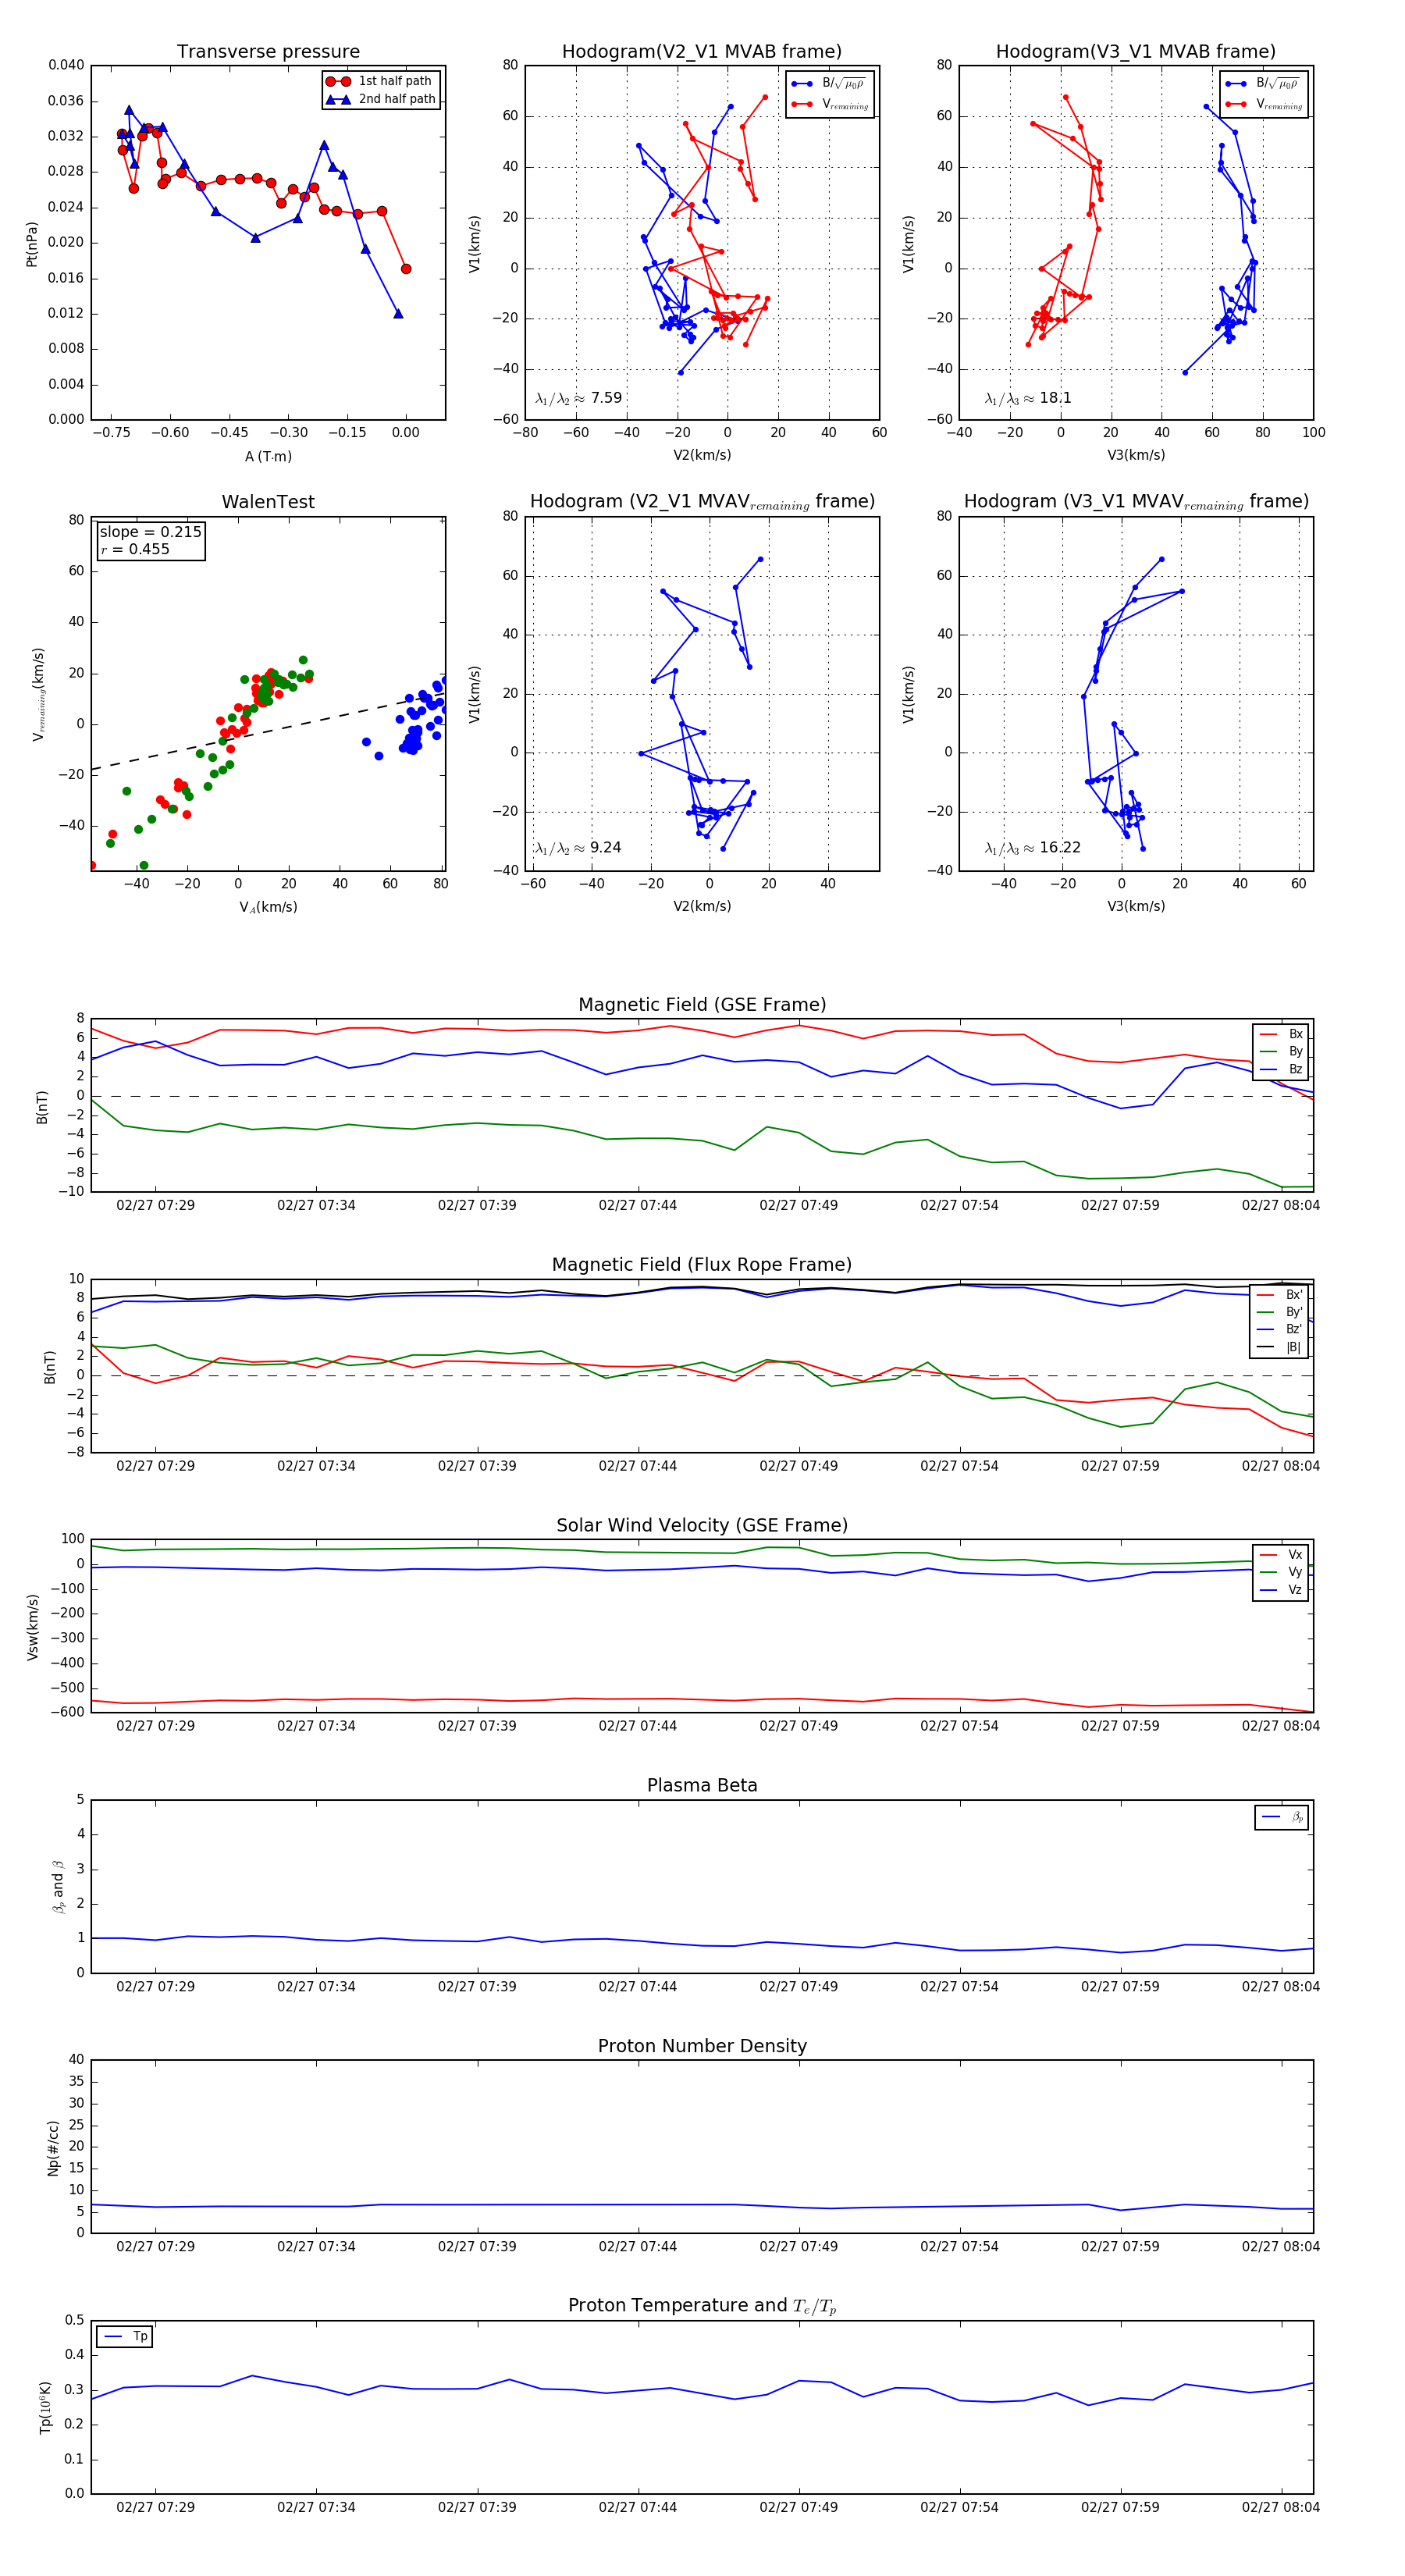Select B/√μ0ρ legend entry in V3_V1 MVAB hodogram

[1263, 84]
